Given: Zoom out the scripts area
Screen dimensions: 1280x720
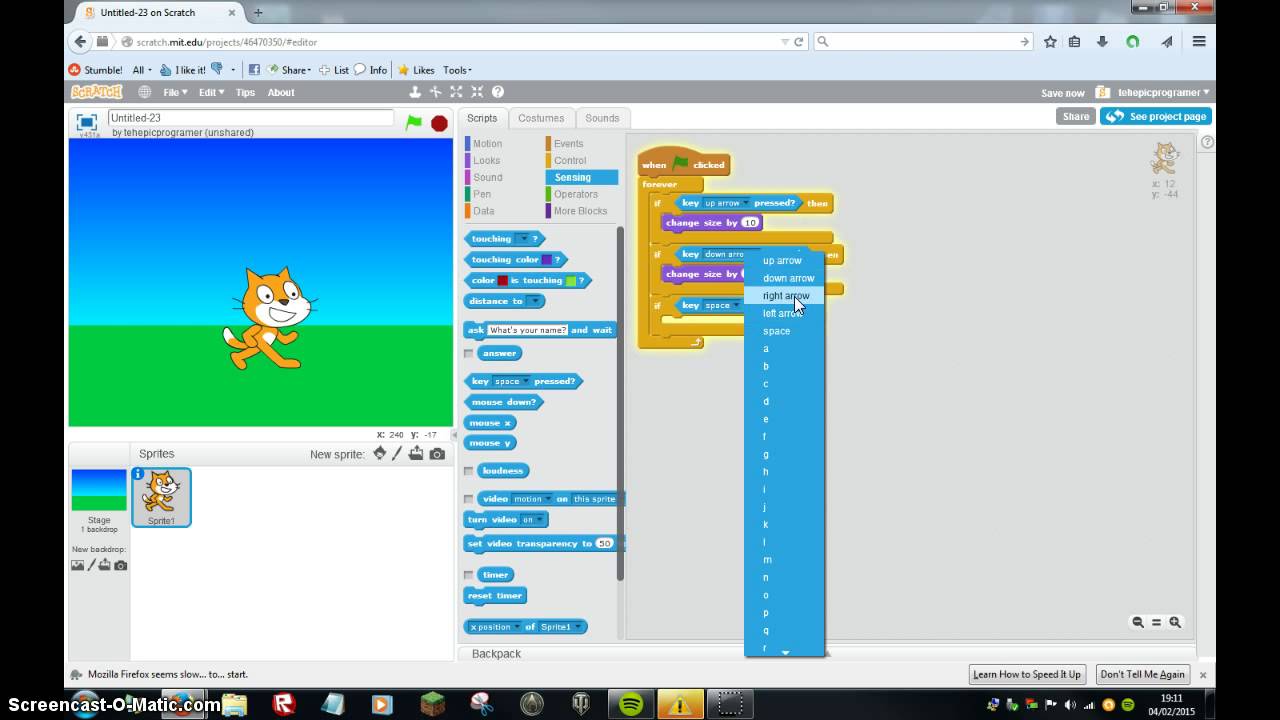Looking at the screenshot, I should point(1138,622).
